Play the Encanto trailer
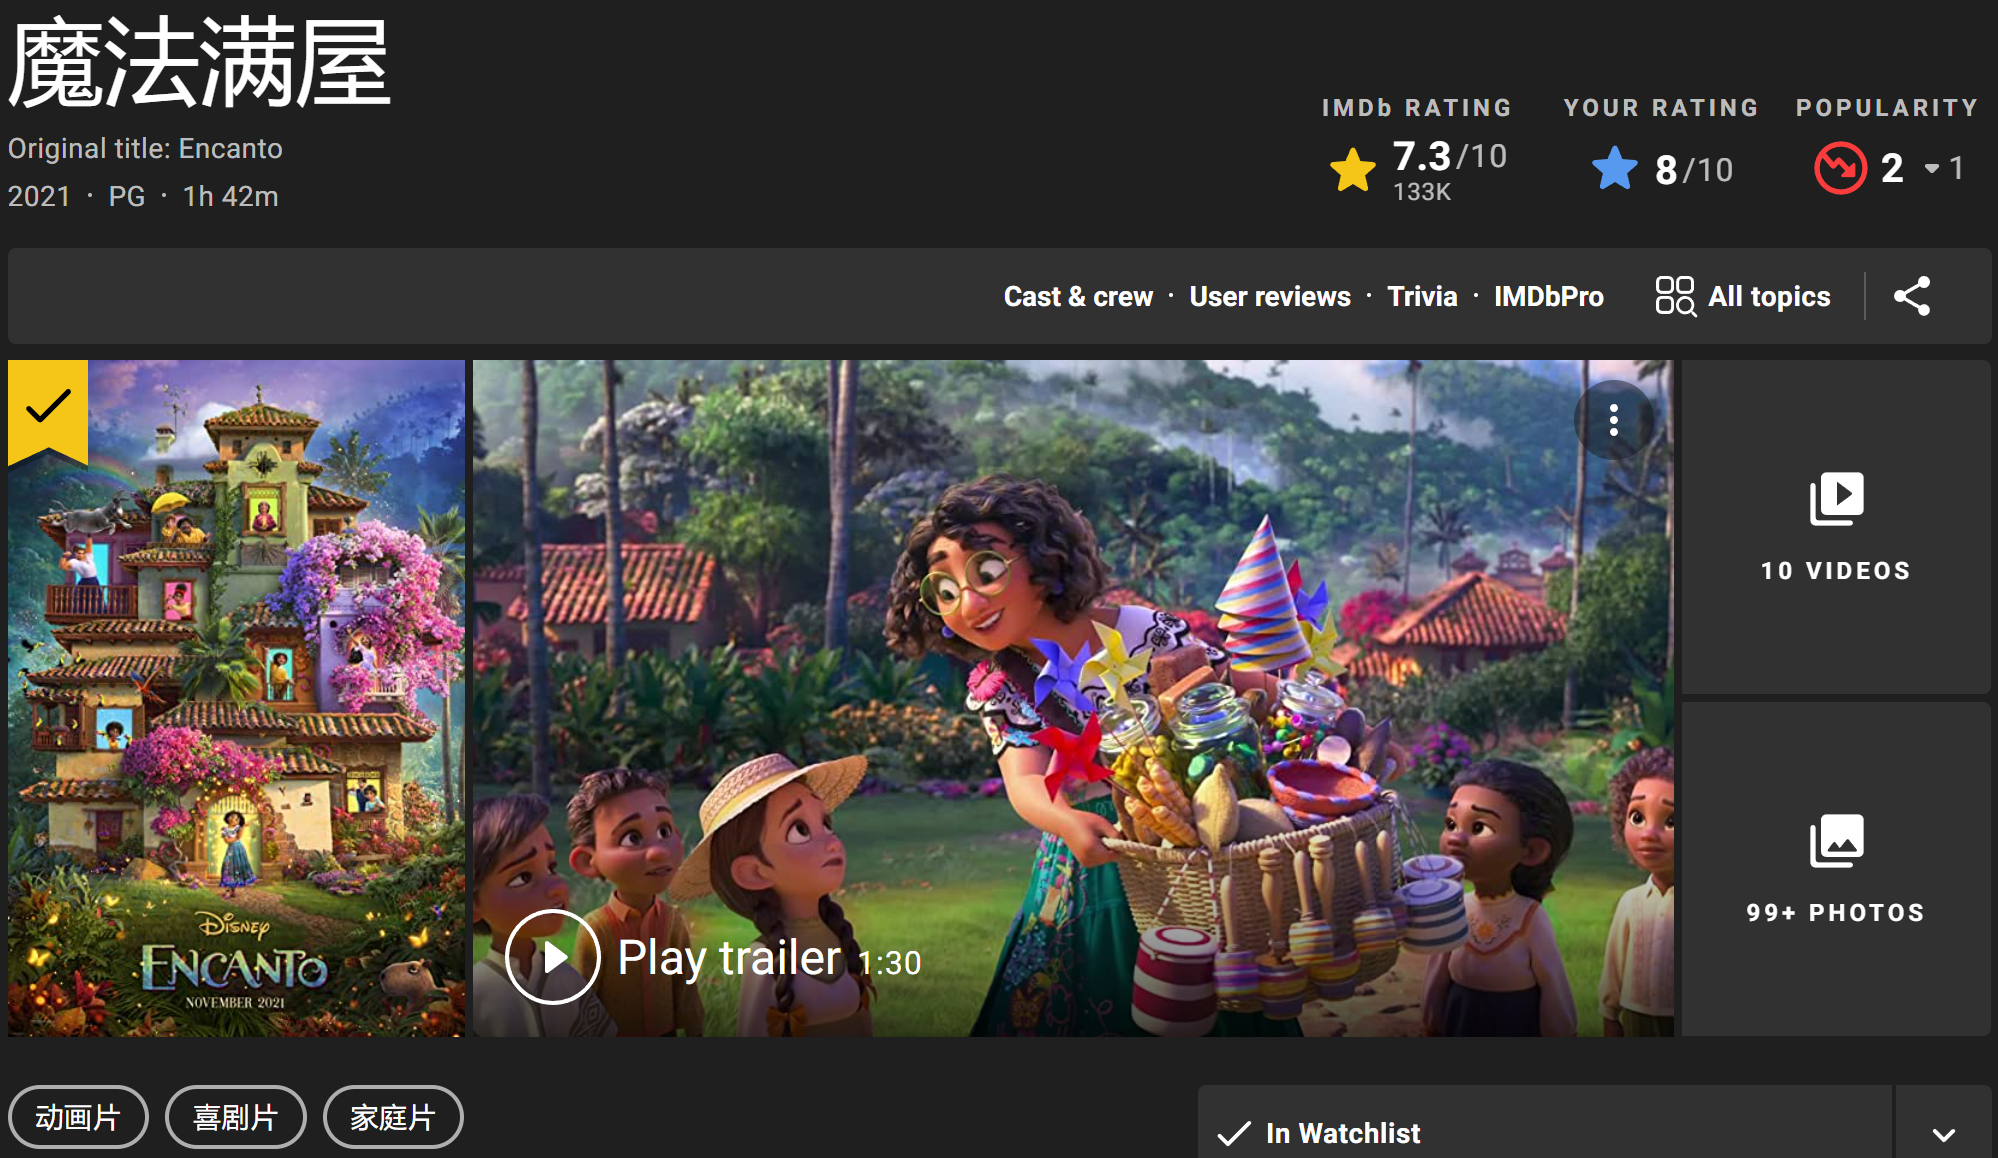The image size is (1998, 1158). [553, 957]
